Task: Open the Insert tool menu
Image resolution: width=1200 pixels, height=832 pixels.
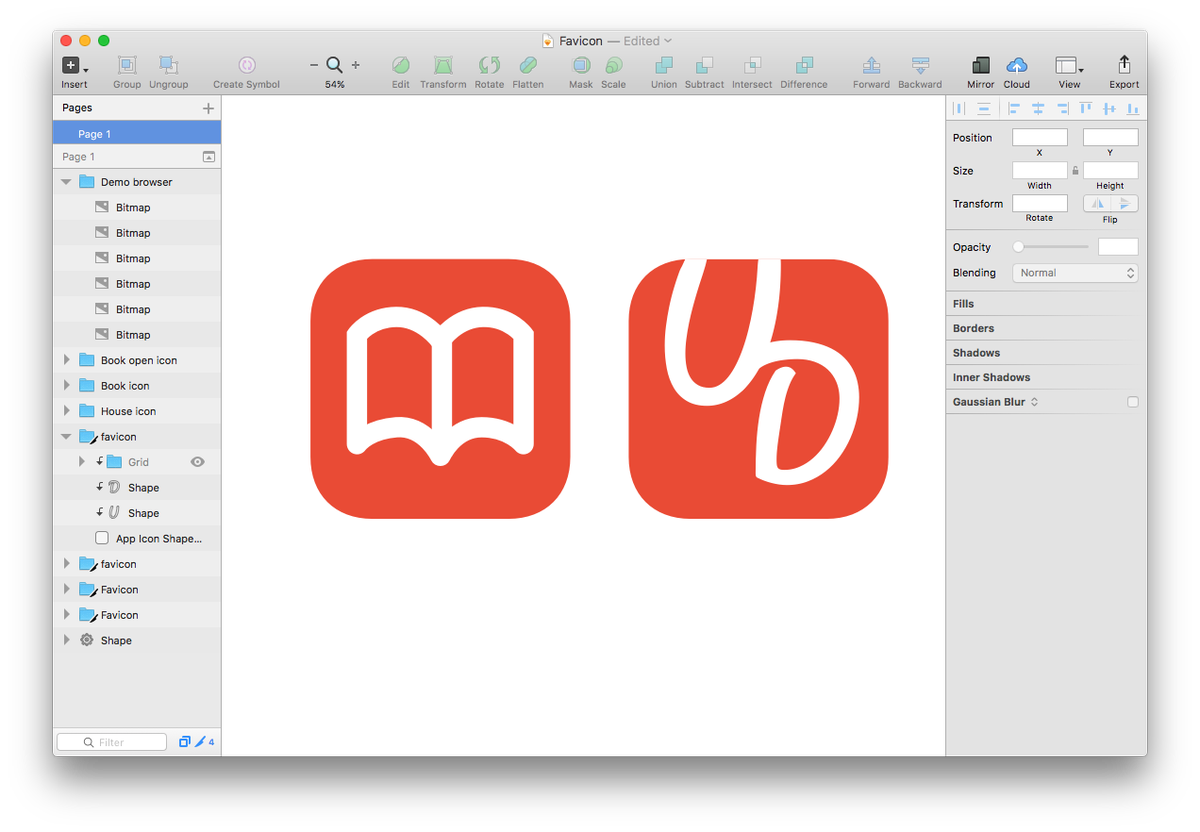Action: [x=74, y=66]
